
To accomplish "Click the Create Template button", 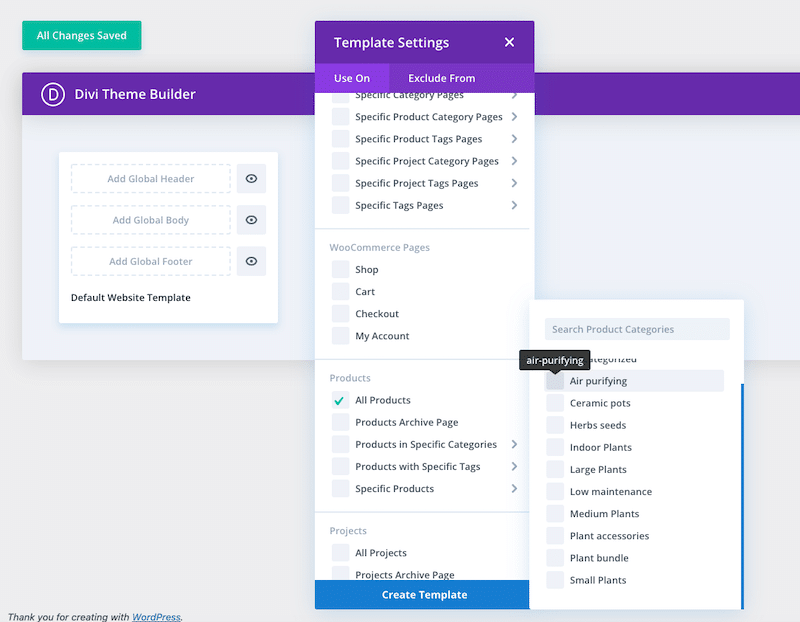I will 422,594.
